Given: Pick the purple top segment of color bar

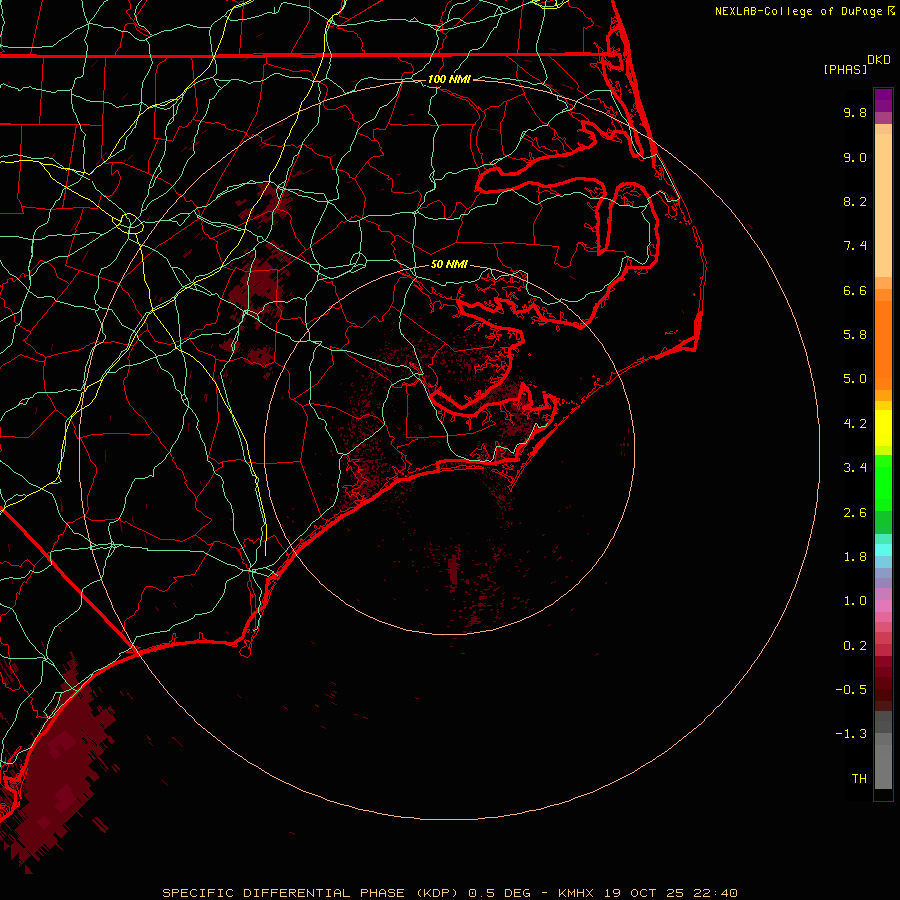Looking at the screenshot, I should point(883,100).
